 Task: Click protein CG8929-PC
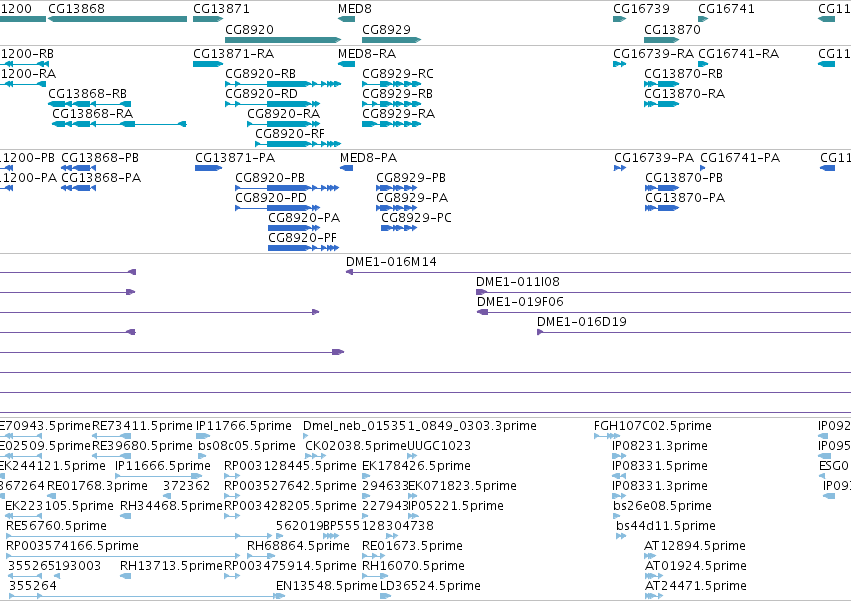click(x=416, y=218)
